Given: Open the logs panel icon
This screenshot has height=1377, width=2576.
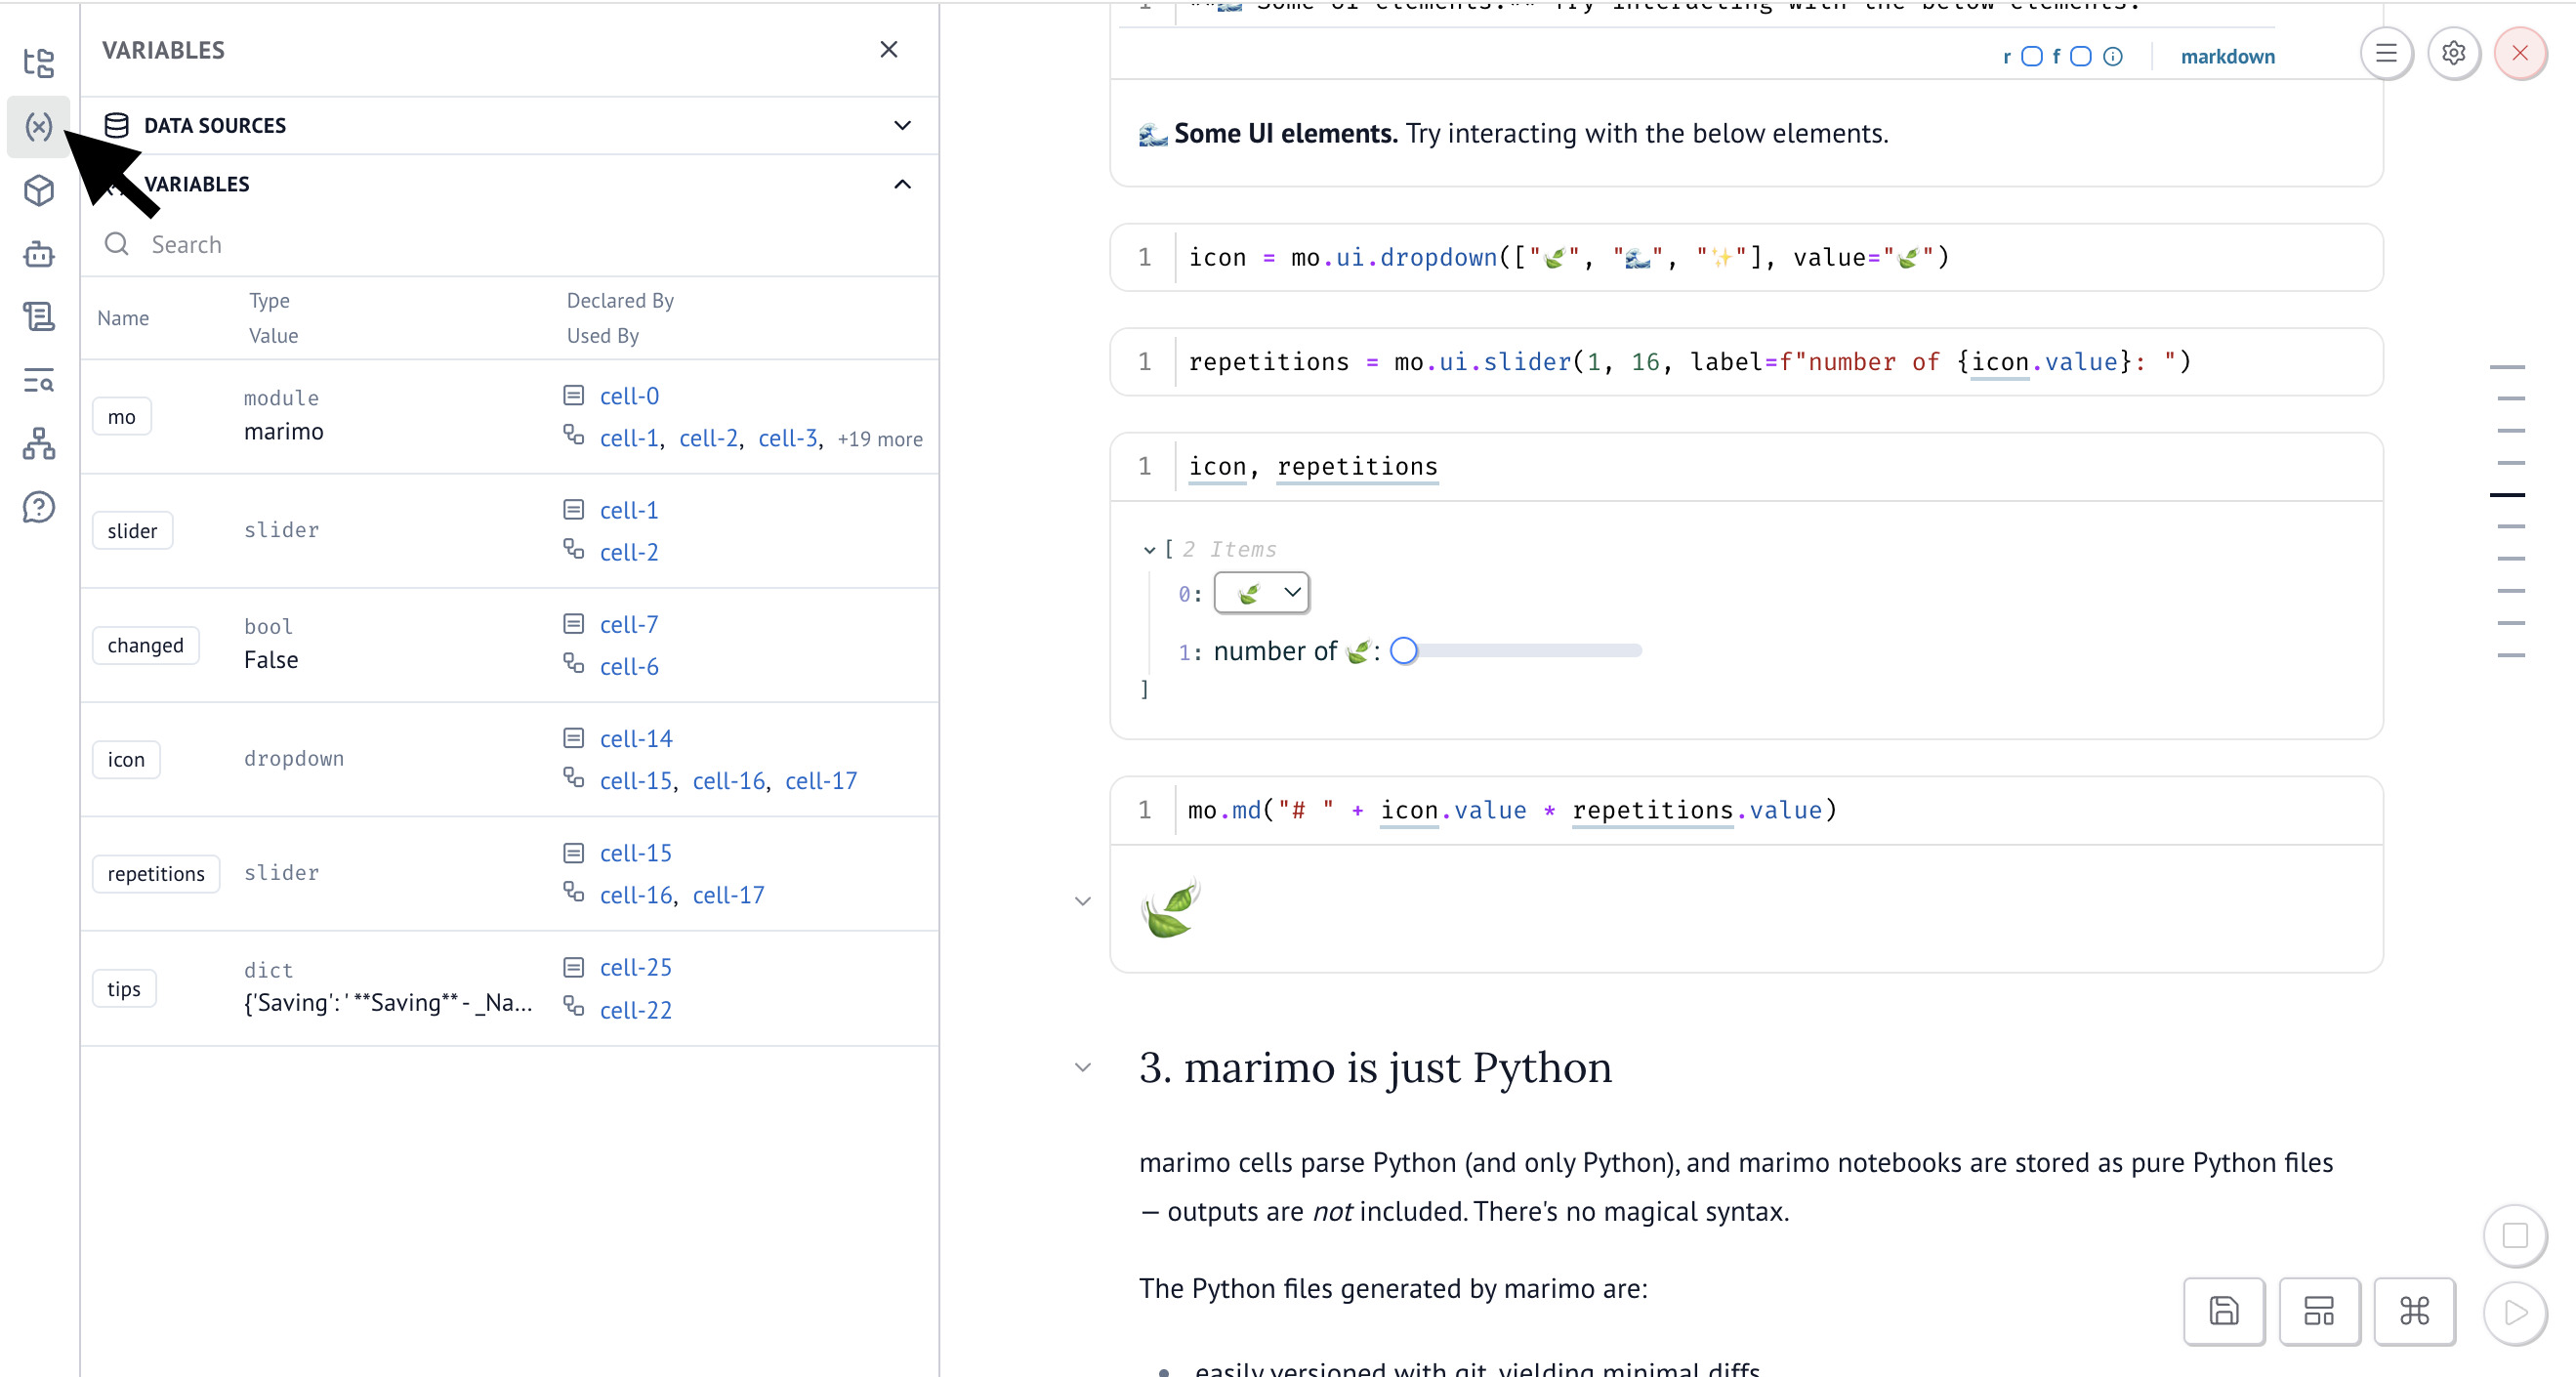Looking at the screenshot, I should pos(38,381).
